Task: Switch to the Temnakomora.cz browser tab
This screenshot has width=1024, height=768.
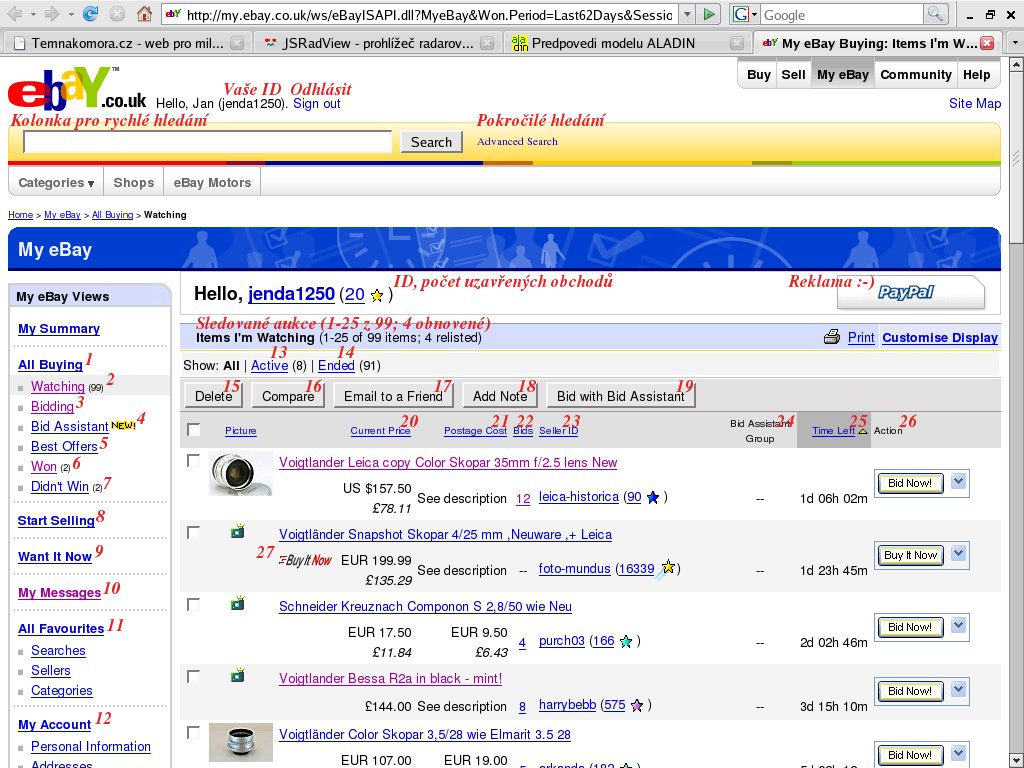Action: (127, 43)
